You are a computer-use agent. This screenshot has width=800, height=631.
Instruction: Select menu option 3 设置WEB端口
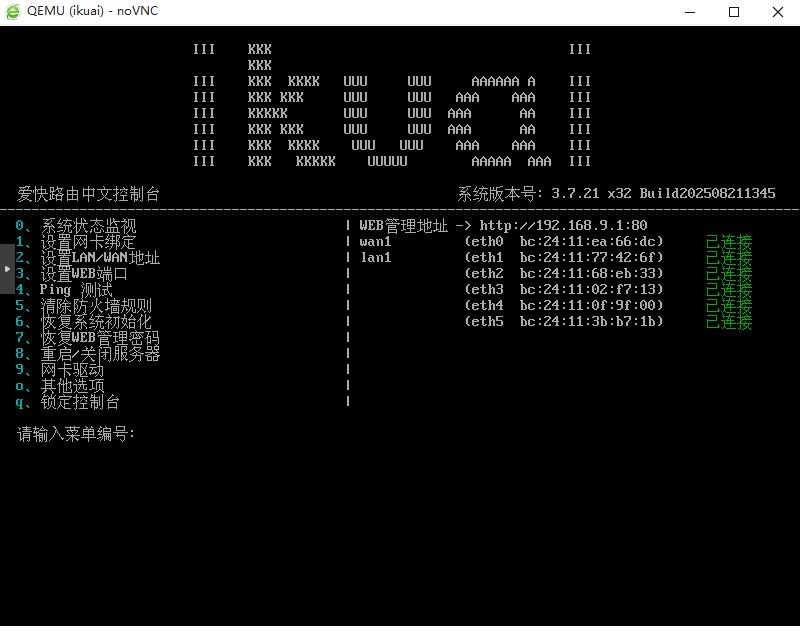coord(71,274)
